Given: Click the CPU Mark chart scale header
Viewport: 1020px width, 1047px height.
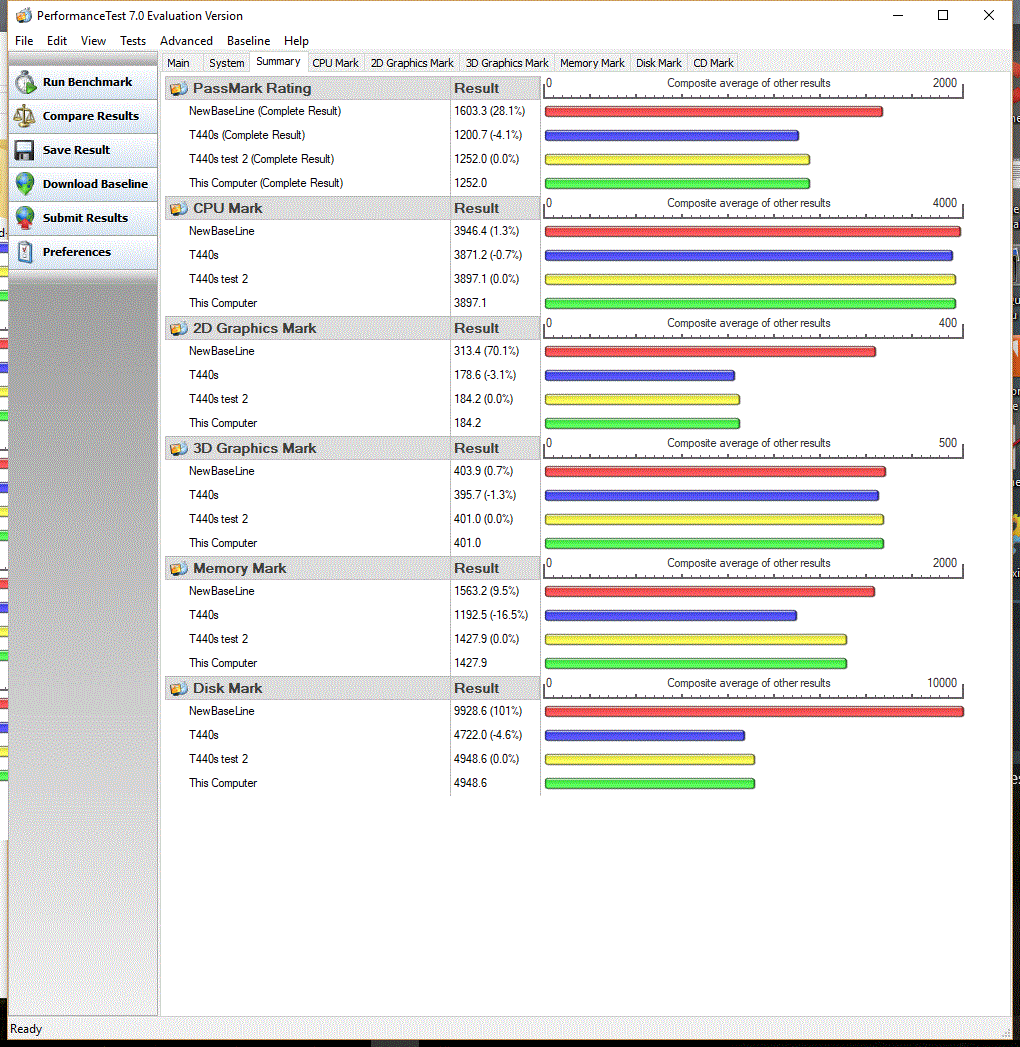Looking at the screenshot, I should tap(753, 208).
